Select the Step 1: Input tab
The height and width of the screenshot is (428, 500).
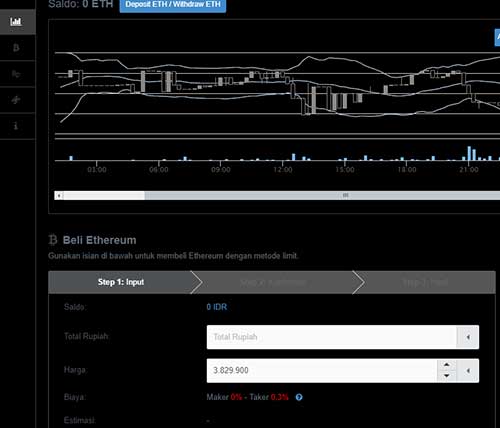[x=121, y=282]
